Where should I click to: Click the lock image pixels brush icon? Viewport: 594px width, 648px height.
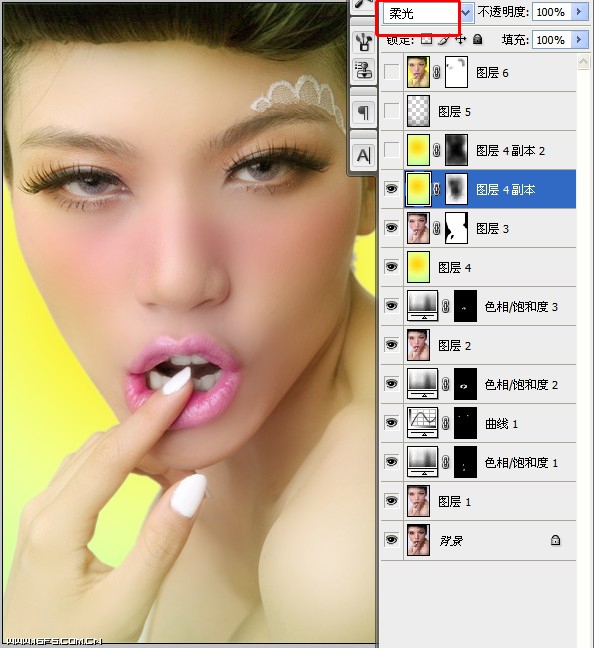click(444, 40)
